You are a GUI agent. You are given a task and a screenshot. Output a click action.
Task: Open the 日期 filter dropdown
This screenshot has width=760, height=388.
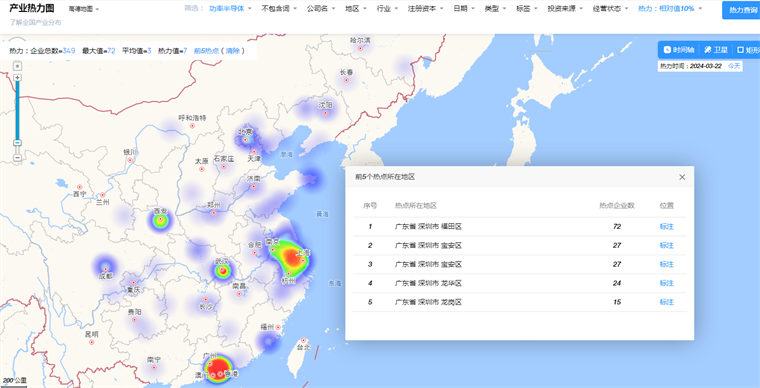tap(464, 9)
